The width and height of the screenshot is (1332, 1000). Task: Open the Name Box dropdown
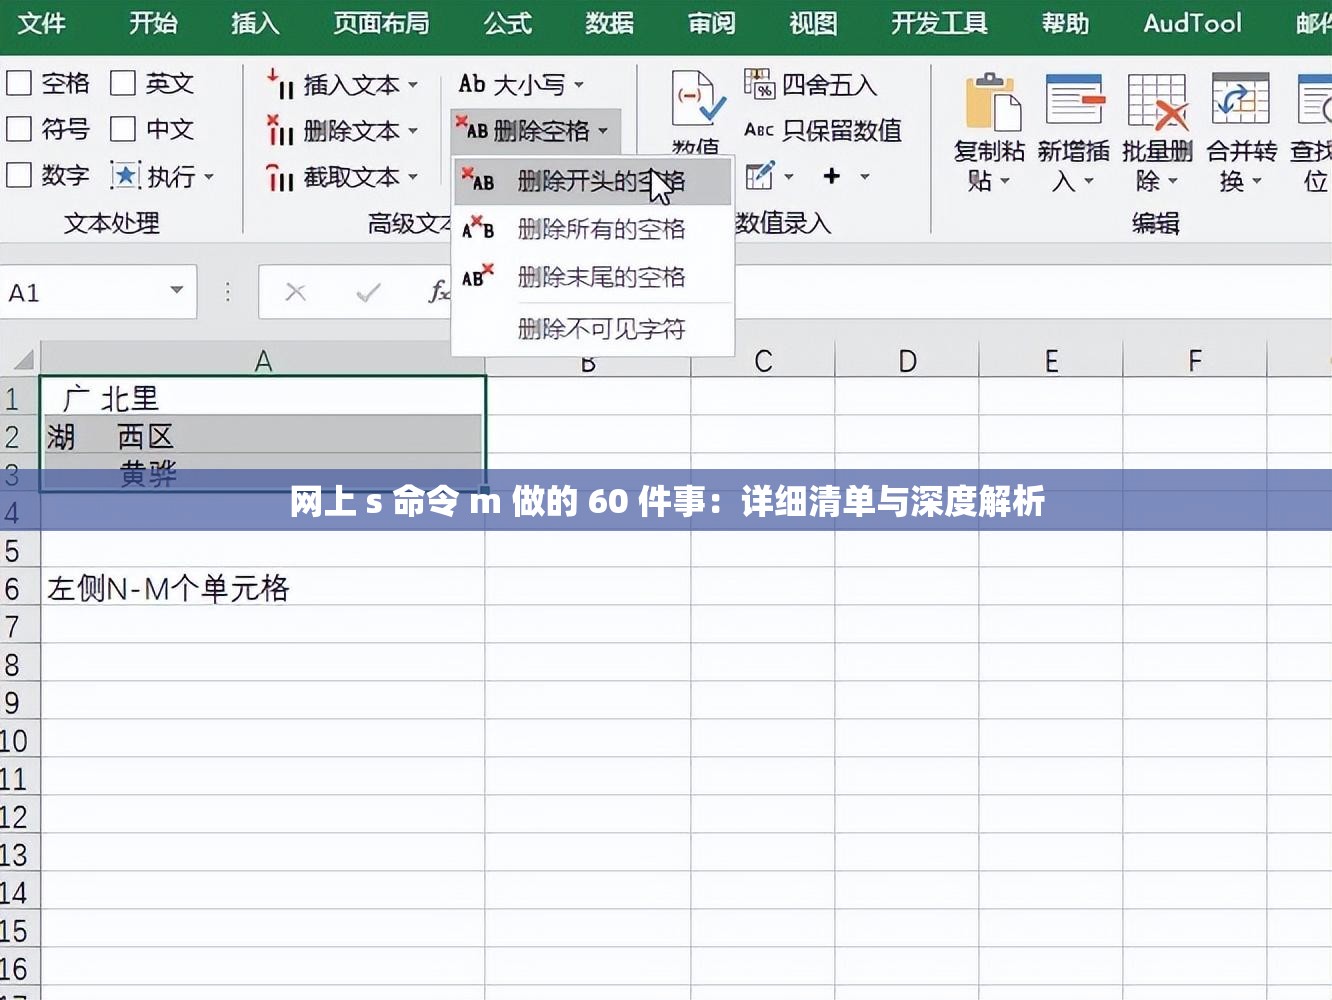(176, 291)
